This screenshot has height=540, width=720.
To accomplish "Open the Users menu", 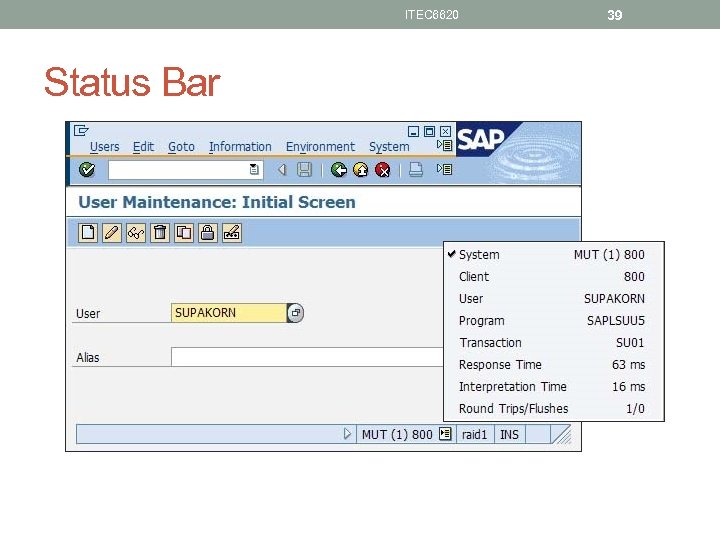I will 105,147.
